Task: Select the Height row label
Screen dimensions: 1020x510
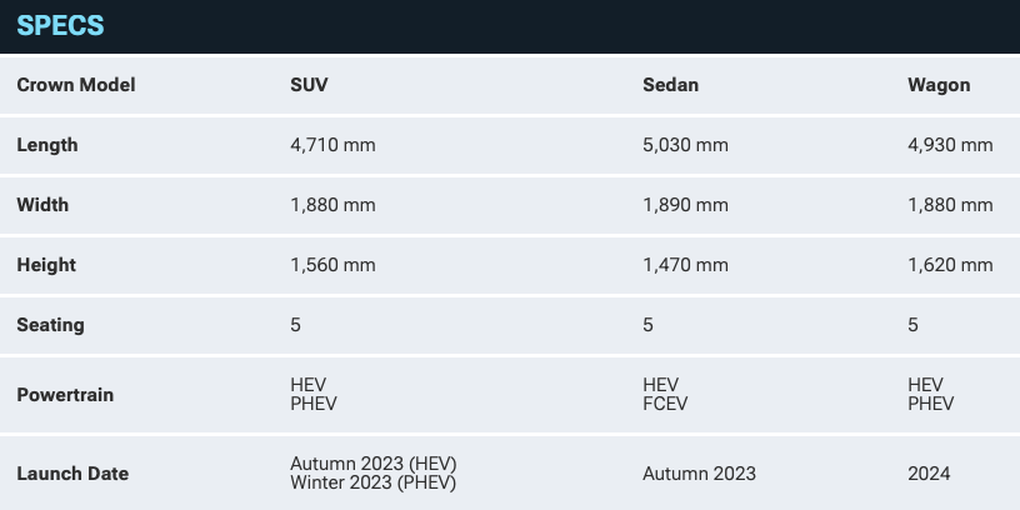Action: coord(46,265)
